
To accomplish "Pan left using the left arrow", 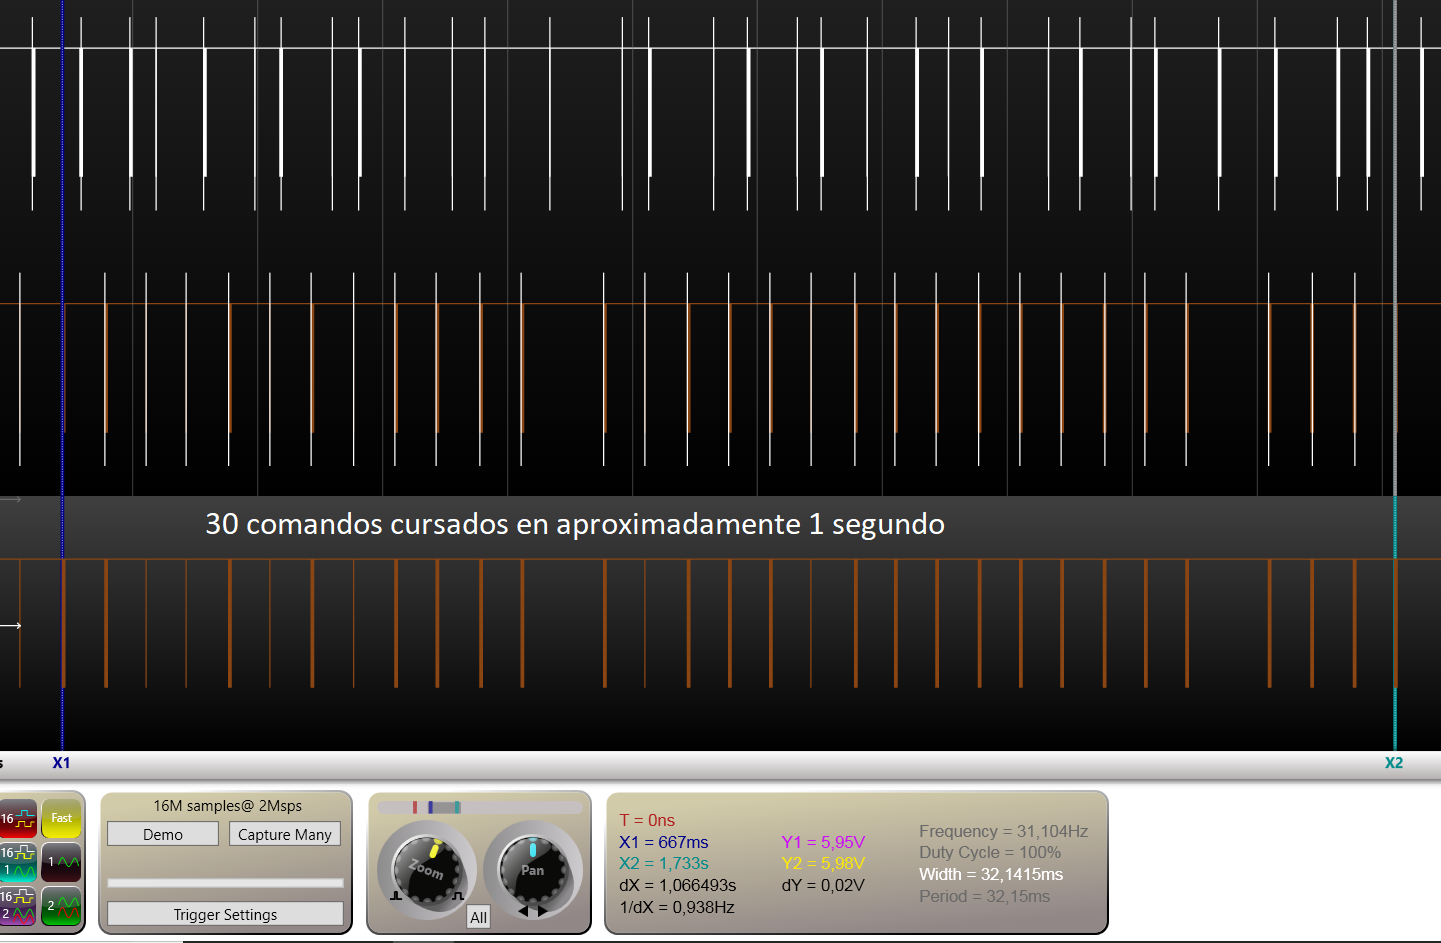I will click(523, 911).
